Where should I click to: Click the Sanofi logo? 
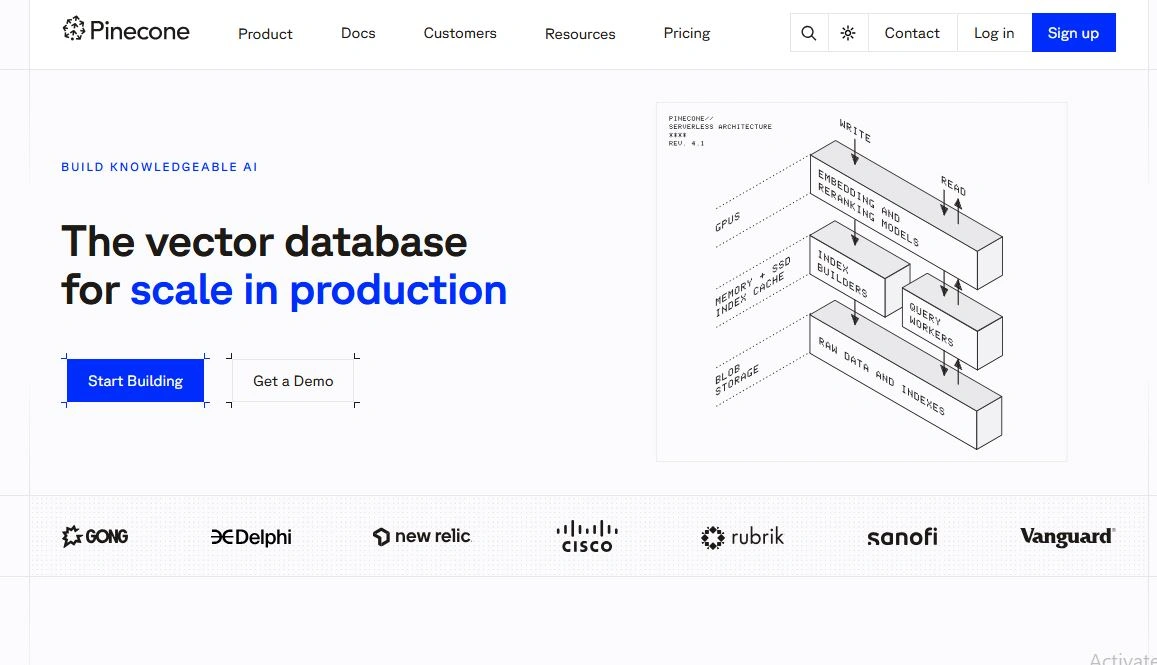click(x=902, y=537)
